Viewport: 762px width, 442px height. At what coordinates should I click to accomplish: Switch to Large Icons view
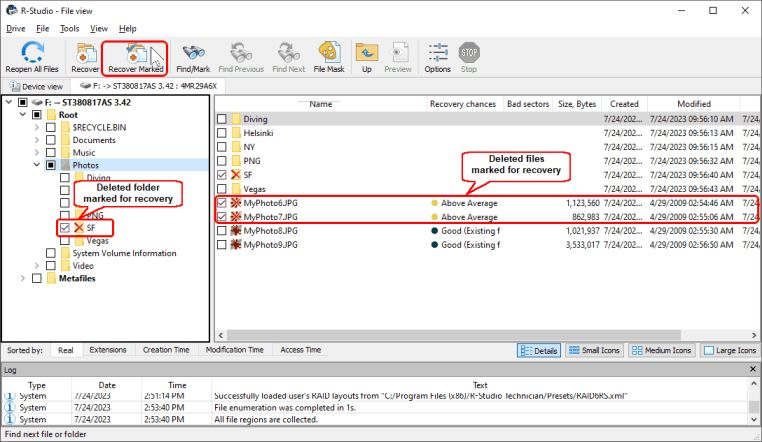point(730,350)
